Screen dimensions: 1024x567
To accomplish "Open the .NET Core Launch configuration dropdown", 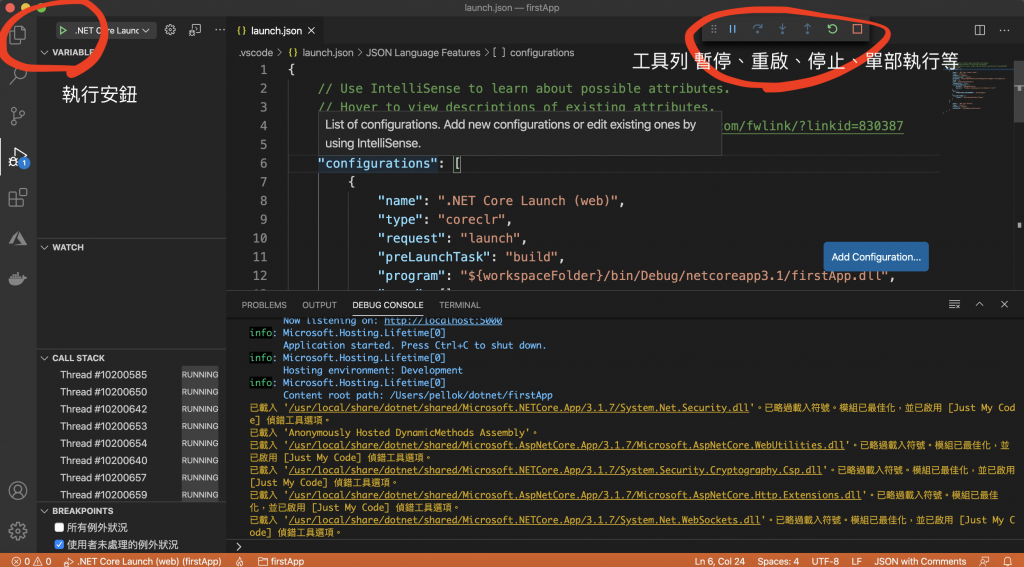I will [112, 30].
